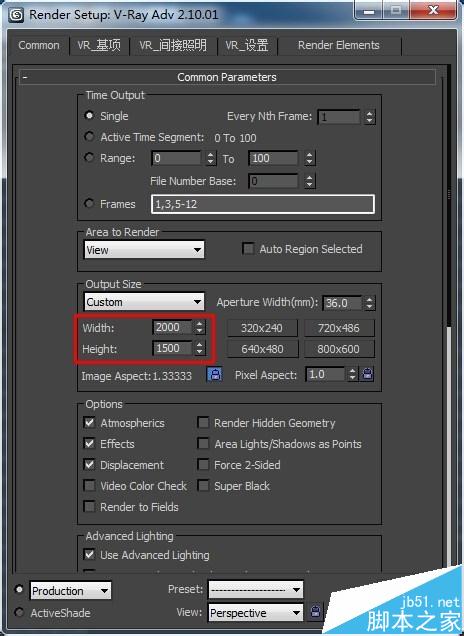Viewport: 464px width, 636px height.
Task: Enable the Super Black checkbox
Action: point(203,486)
